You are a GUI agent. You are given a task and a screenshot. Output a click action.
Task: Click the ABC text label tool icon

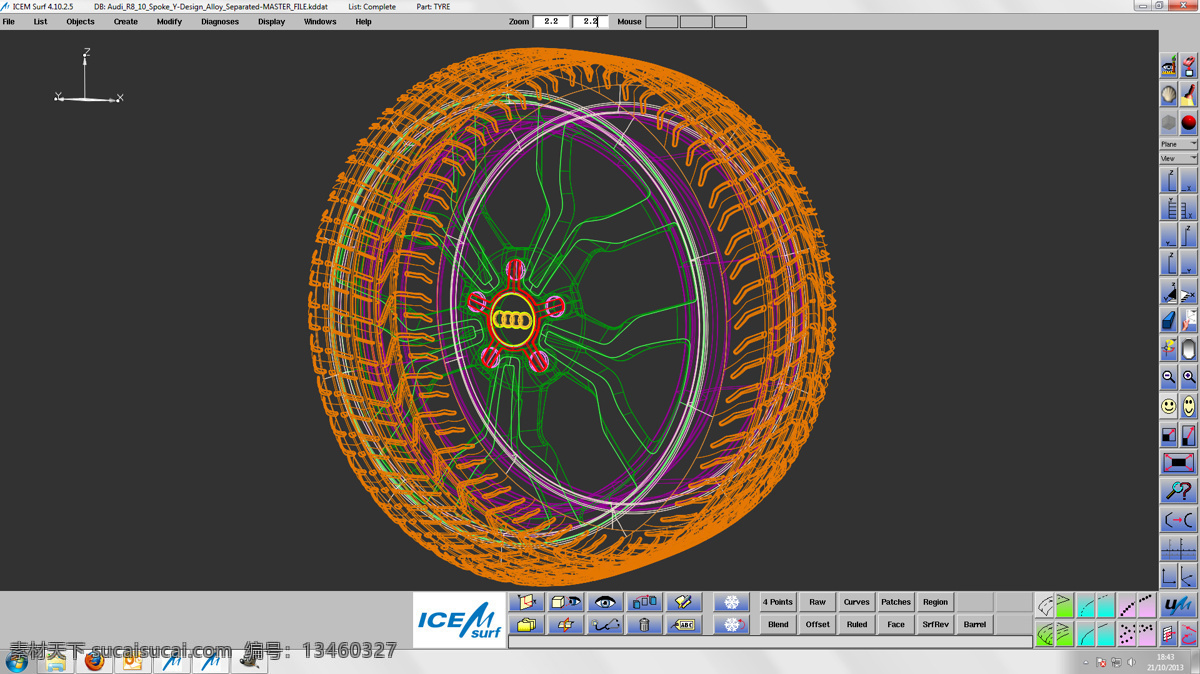pyautogui.click(x=684, y=625)
